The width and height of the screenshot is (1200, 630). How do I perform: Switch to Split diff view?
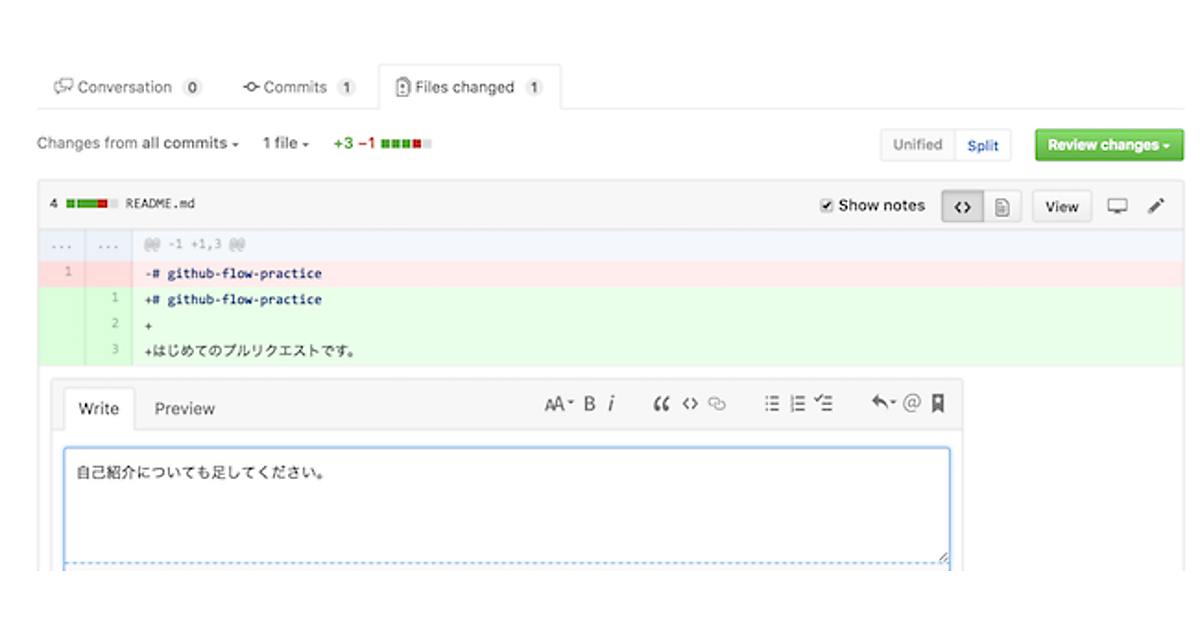[x=983, y=145]
